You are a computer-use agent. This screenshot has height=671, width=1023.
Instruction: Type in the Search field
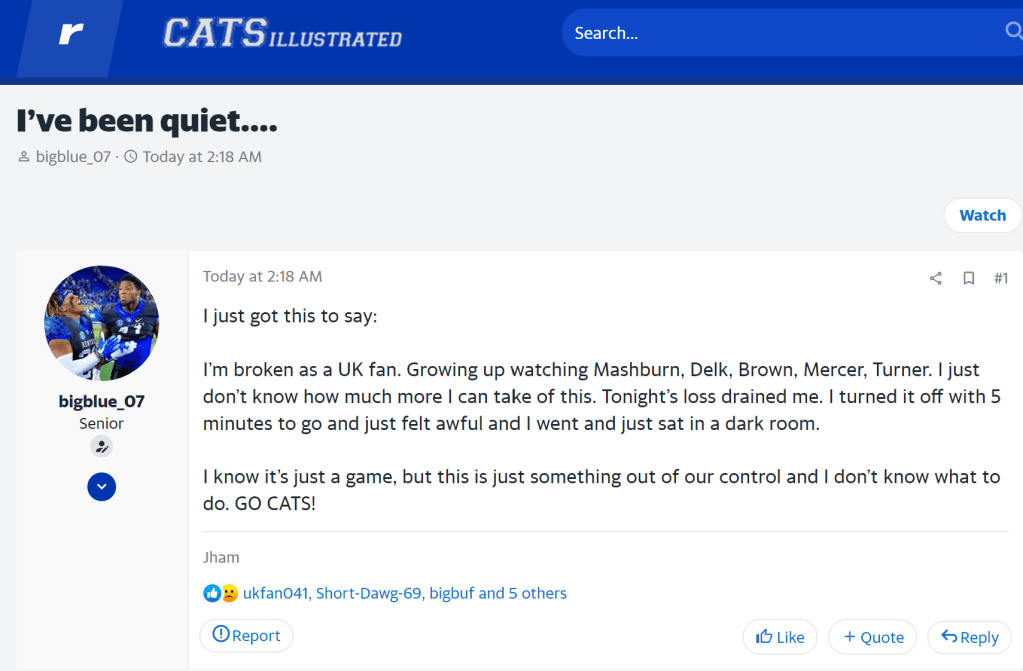(780, 33)
